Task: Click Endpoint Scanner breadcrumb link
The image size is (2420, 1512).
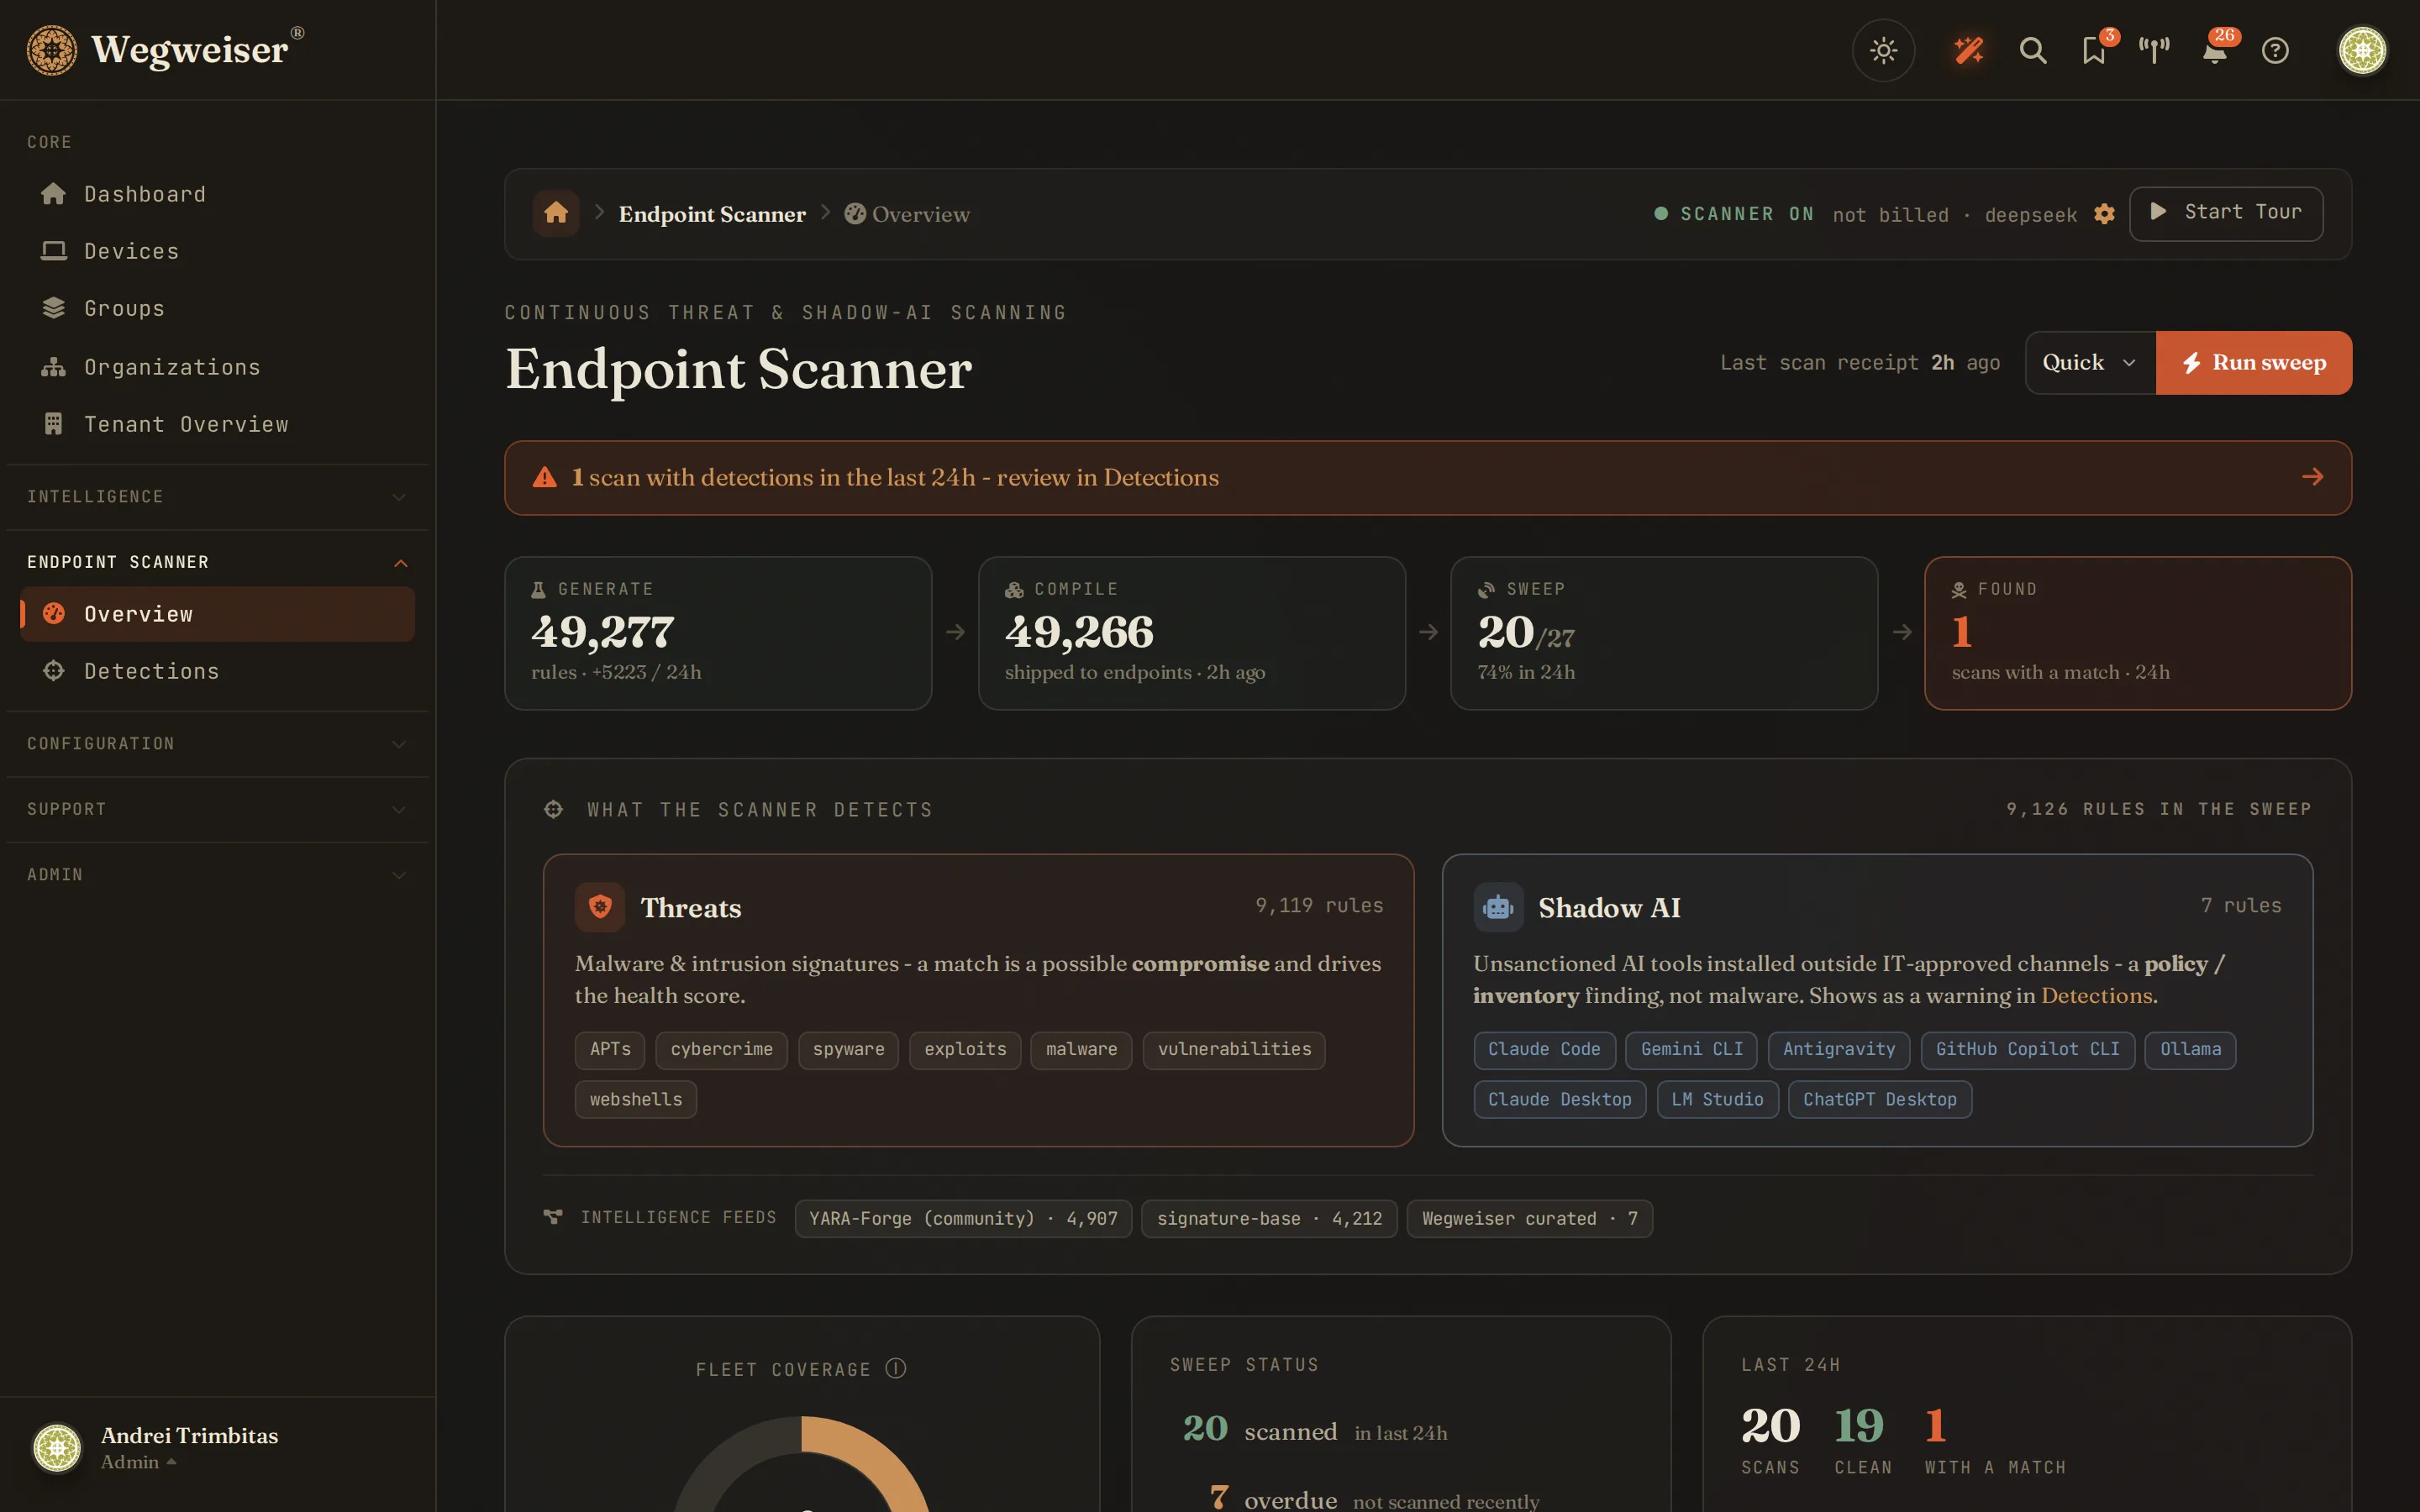Action: pos(712,214)
